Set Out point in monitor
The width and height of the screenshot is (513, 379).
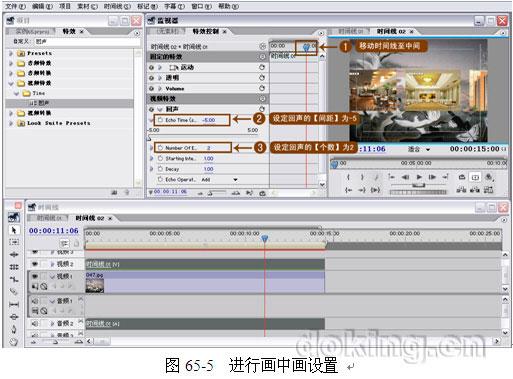pyautogui.click(x=362, y=177)
